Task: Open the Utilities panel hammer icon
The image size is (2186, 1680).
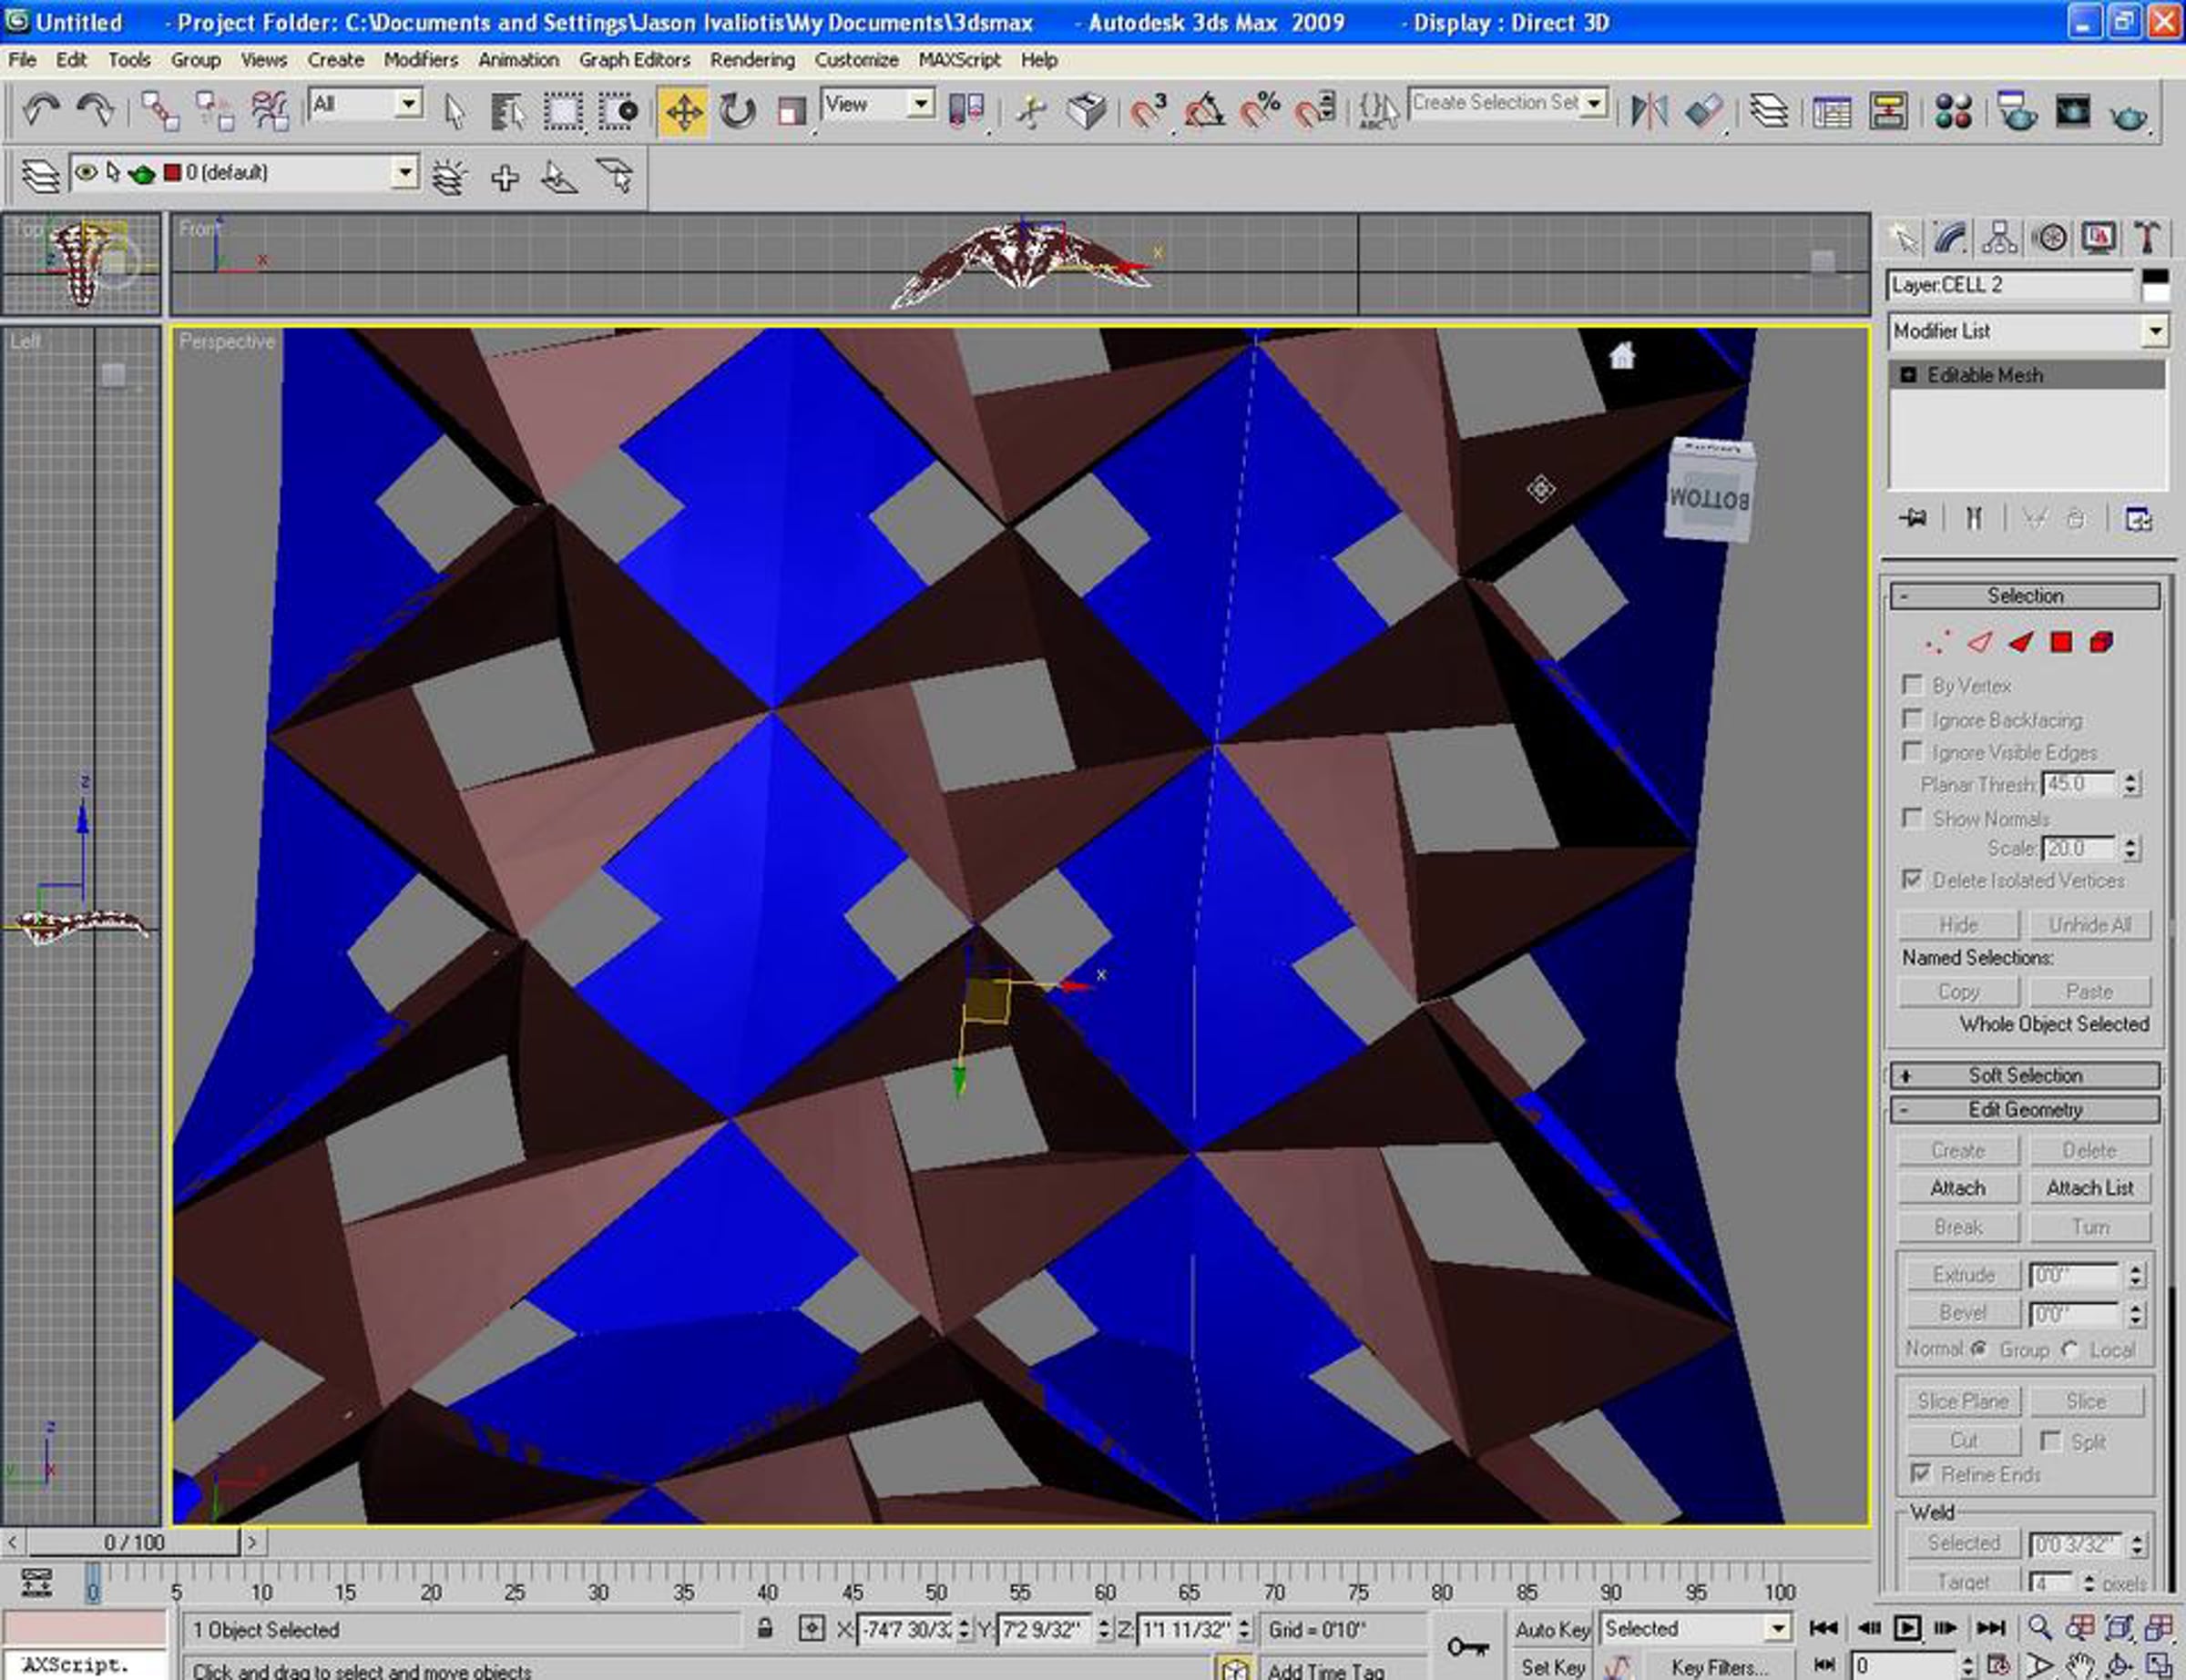Action: pyautogui.click(x=2147, y=238)
